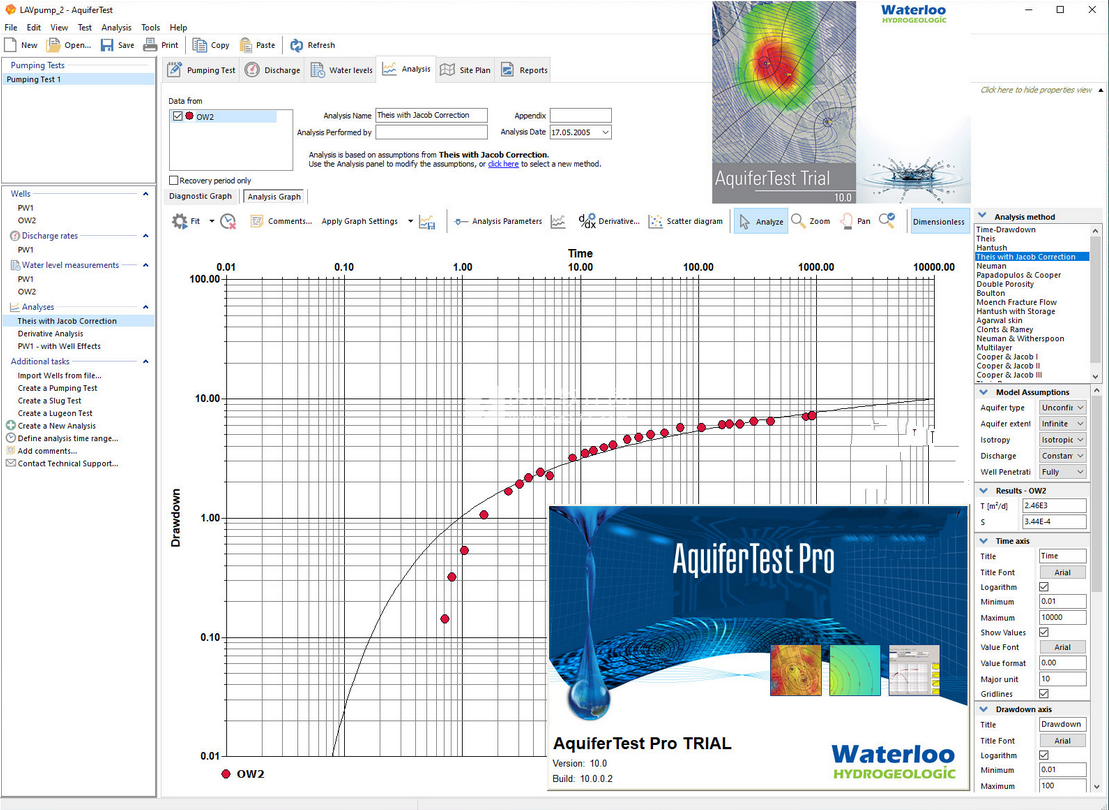The image size is (1109, 810).
Task: Switch to the Discharge tab
Action: tap(273, 70)
